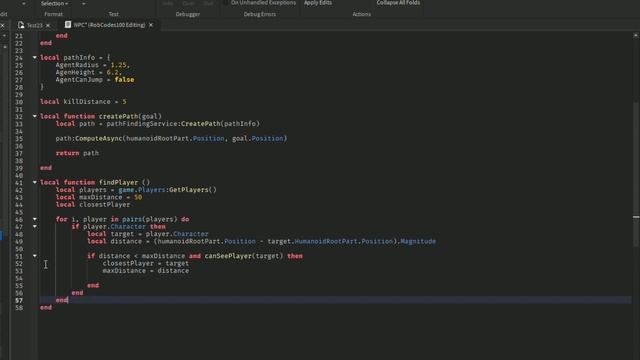Click the scroll up arrow of the editor
The height and width of the screenshot is (360, 640).
pyautogui.click(x=636, y=36)
